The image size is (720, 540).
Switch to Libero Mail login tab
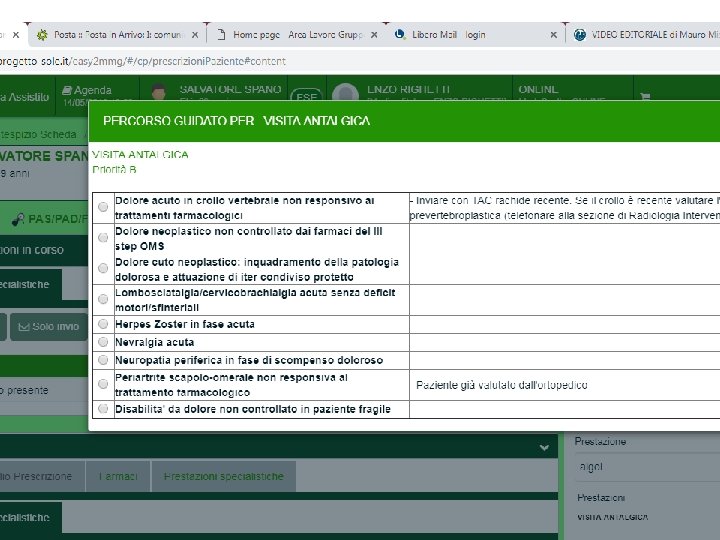475,35
